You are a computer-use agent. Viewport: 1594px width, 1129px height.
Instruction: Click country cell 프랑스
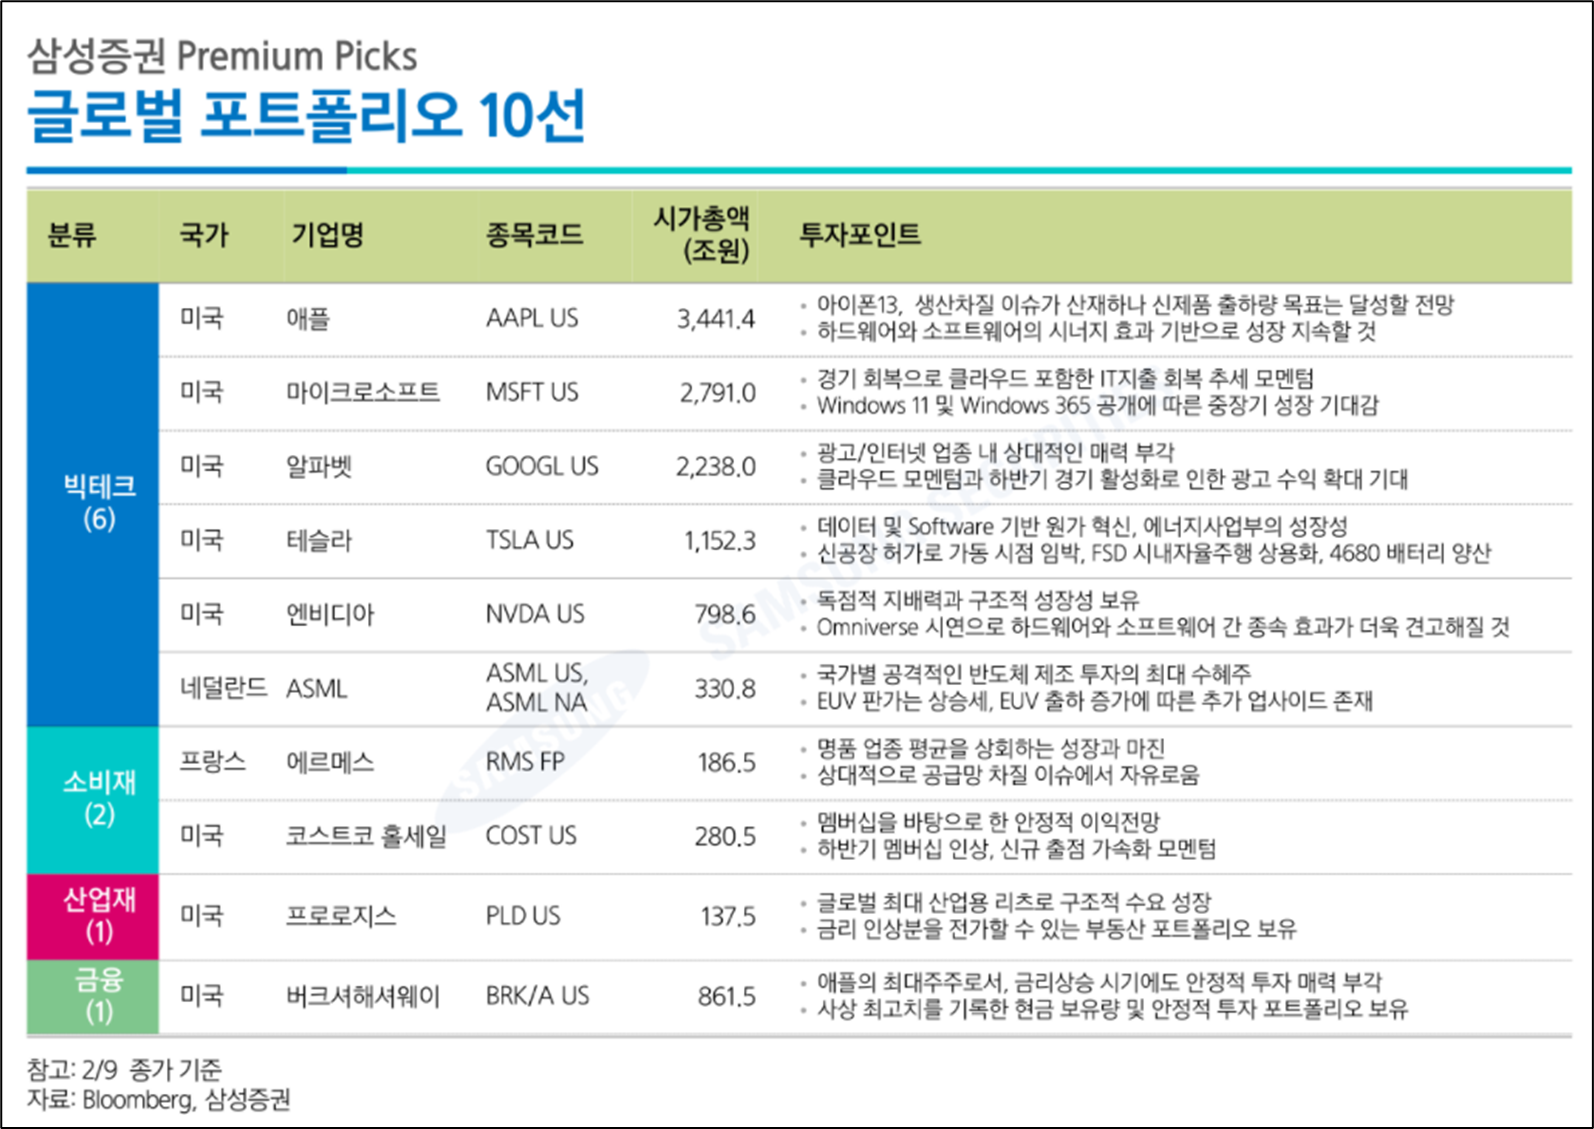(213, 762)
